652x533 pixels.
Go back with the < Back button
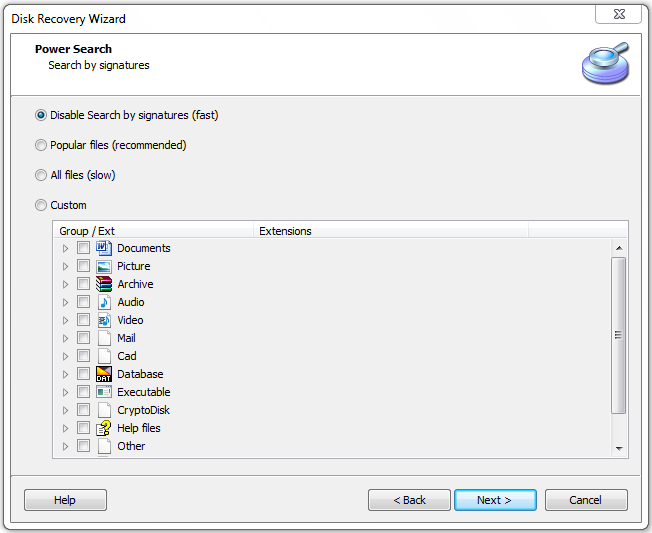coord(409,500)
